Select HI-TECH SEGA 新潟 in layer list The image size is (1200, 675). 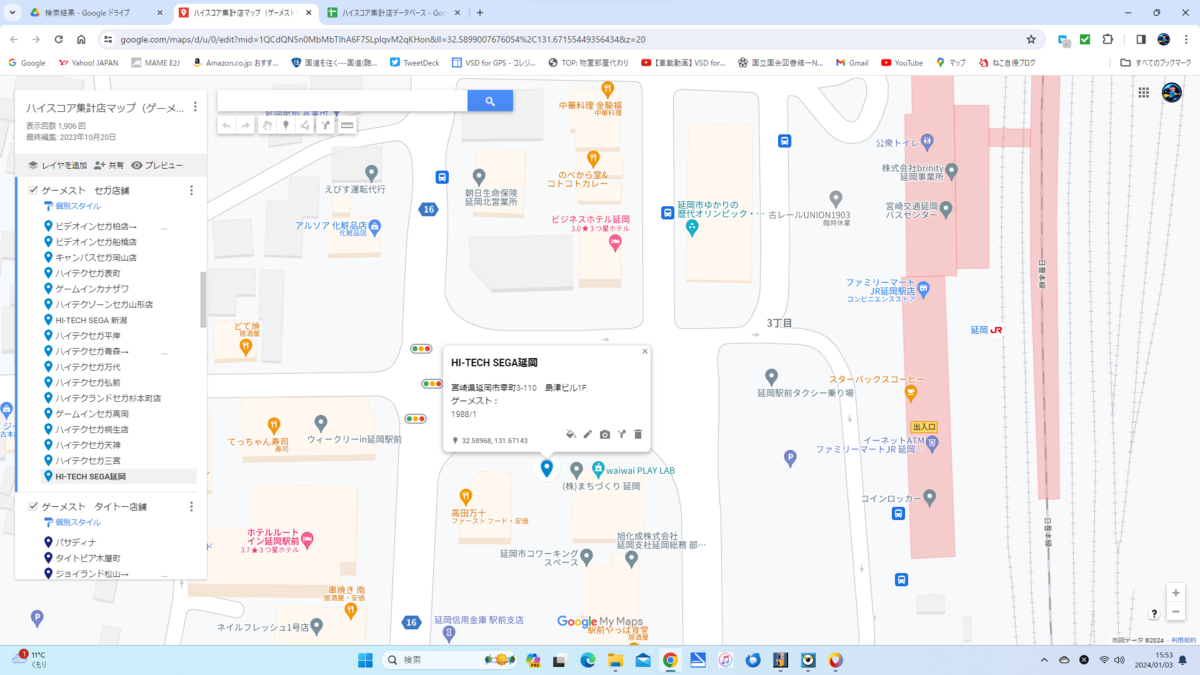91,319
